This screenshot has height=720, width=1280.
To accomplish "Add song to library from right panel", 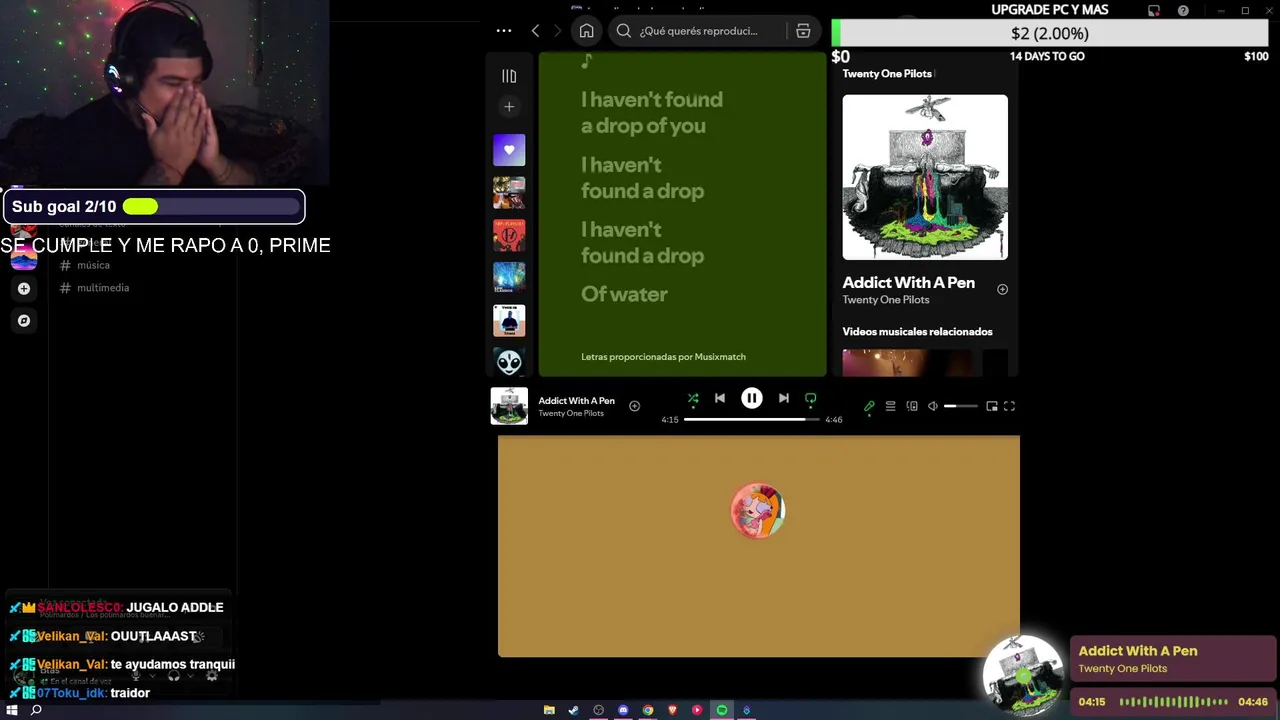I will tap(1002, 289).
